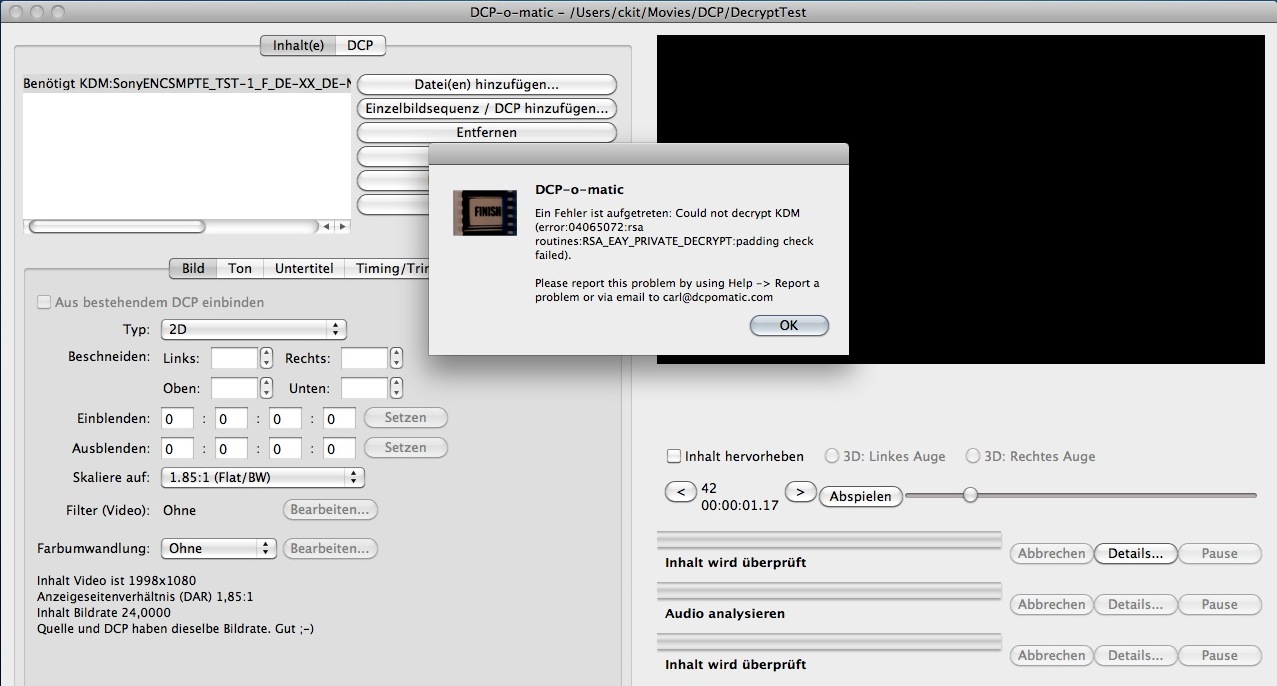
Task: Click the Unten crop stepper
Action: click(x=397, y=388)
